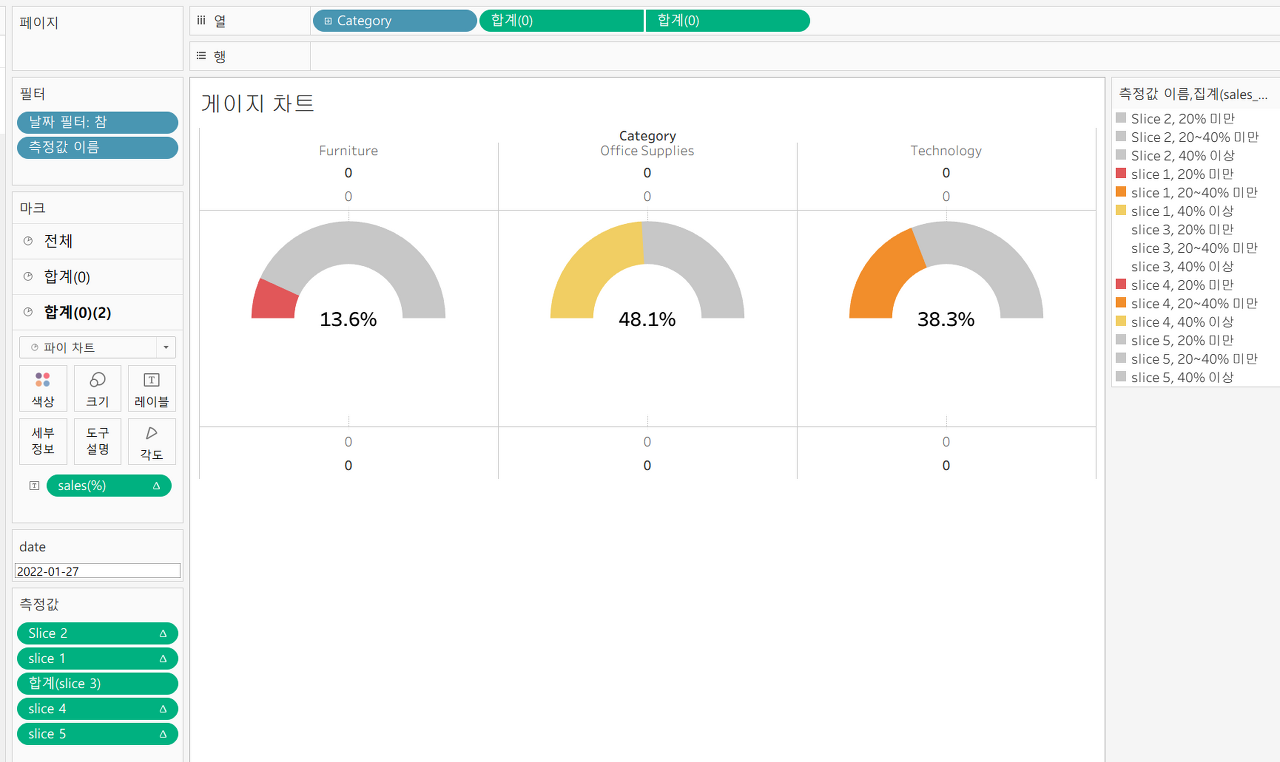Open the 파이 차트 mark type dropdown
Viewport: 1280px width, 762px height.
[x=97, y=347]
